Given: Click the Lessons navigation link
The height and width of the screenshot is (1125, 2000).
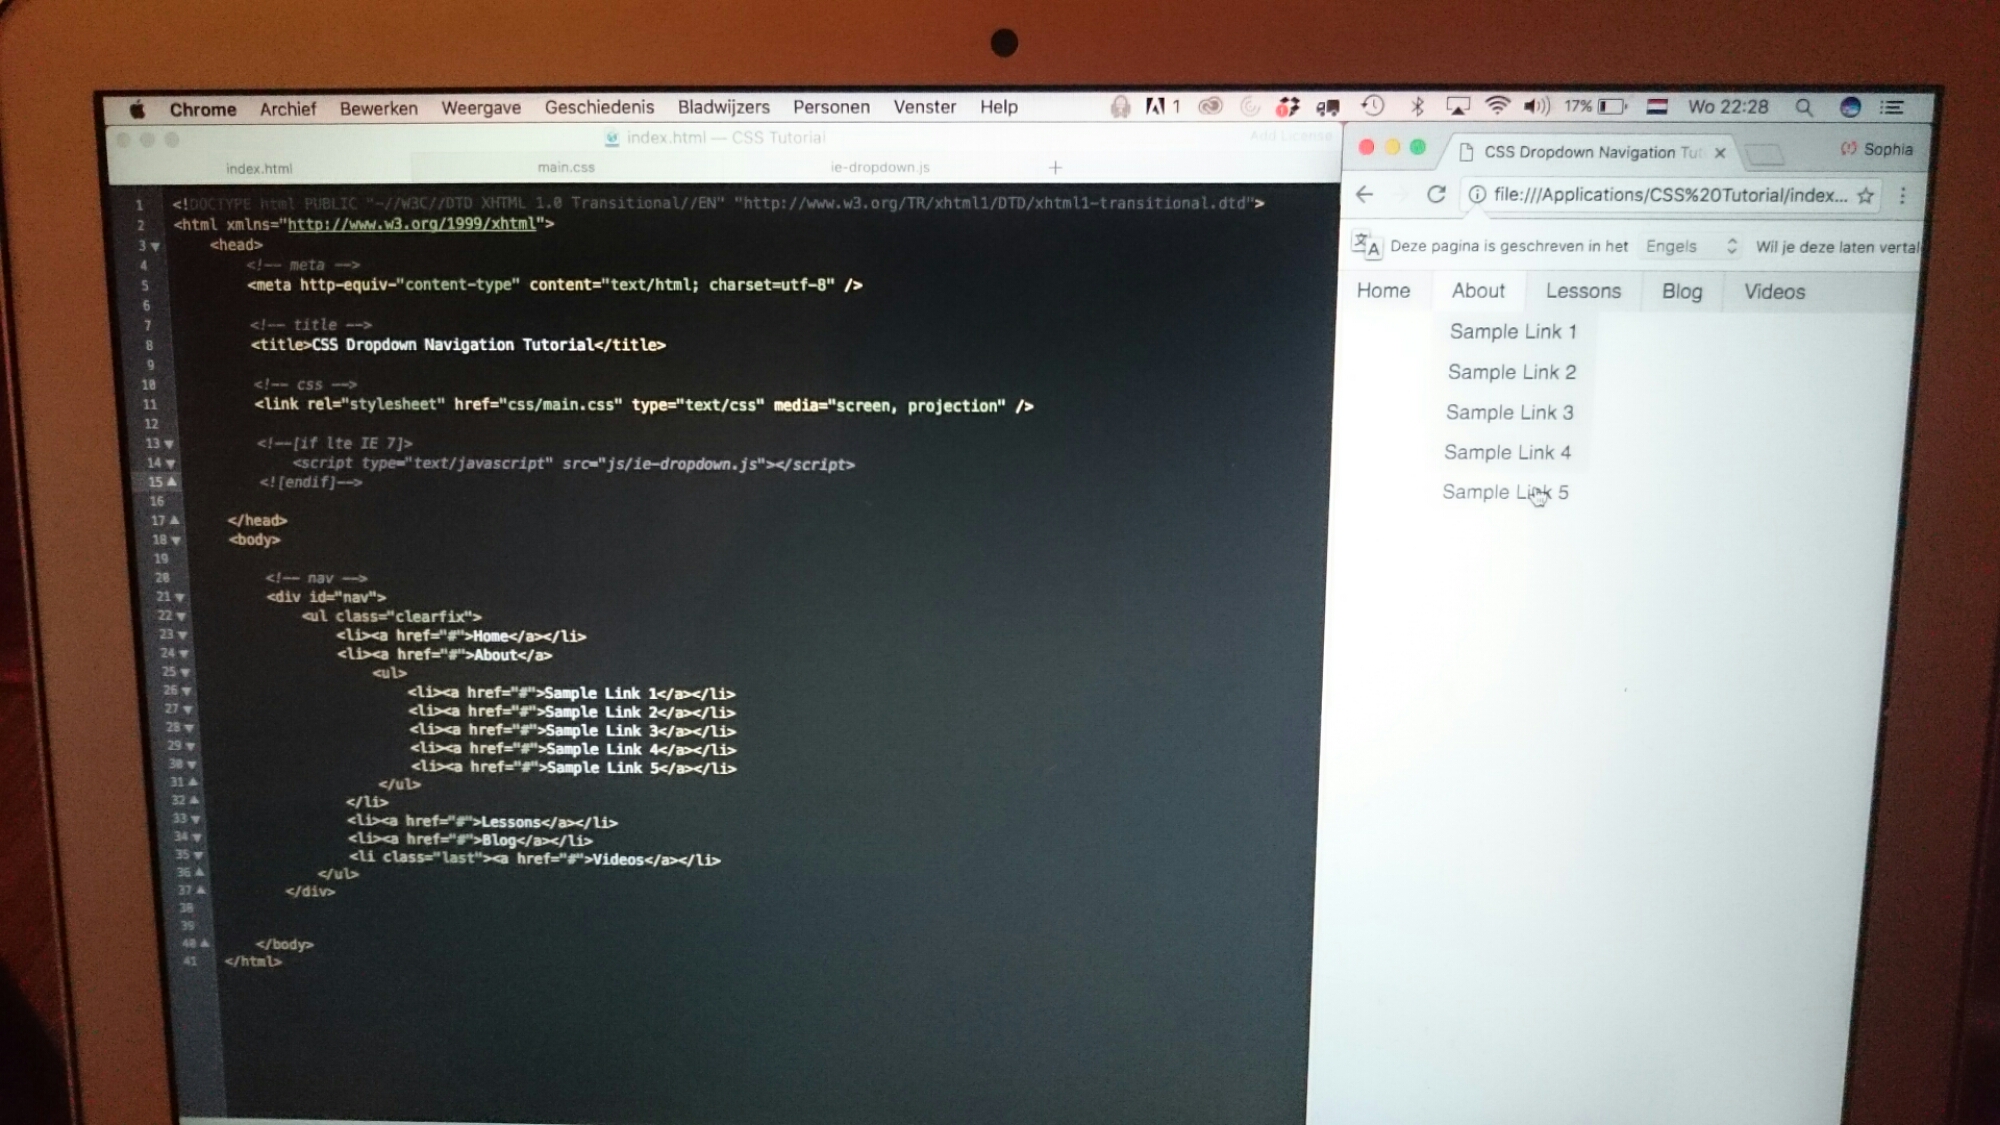Looking at the screenshot, I should click(1583, 291).
